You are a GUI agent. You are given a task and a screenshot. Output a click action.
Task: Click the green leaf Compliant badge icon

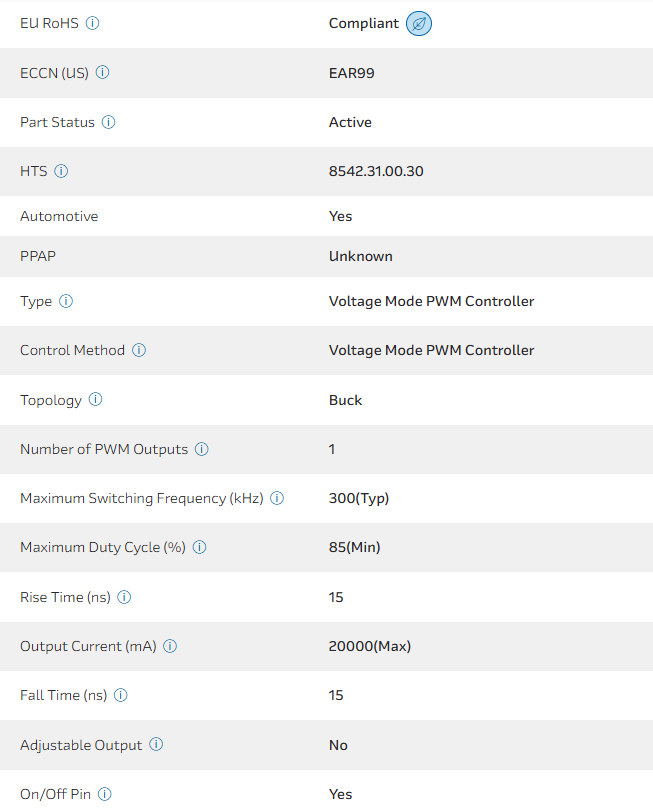click(419, 23)
